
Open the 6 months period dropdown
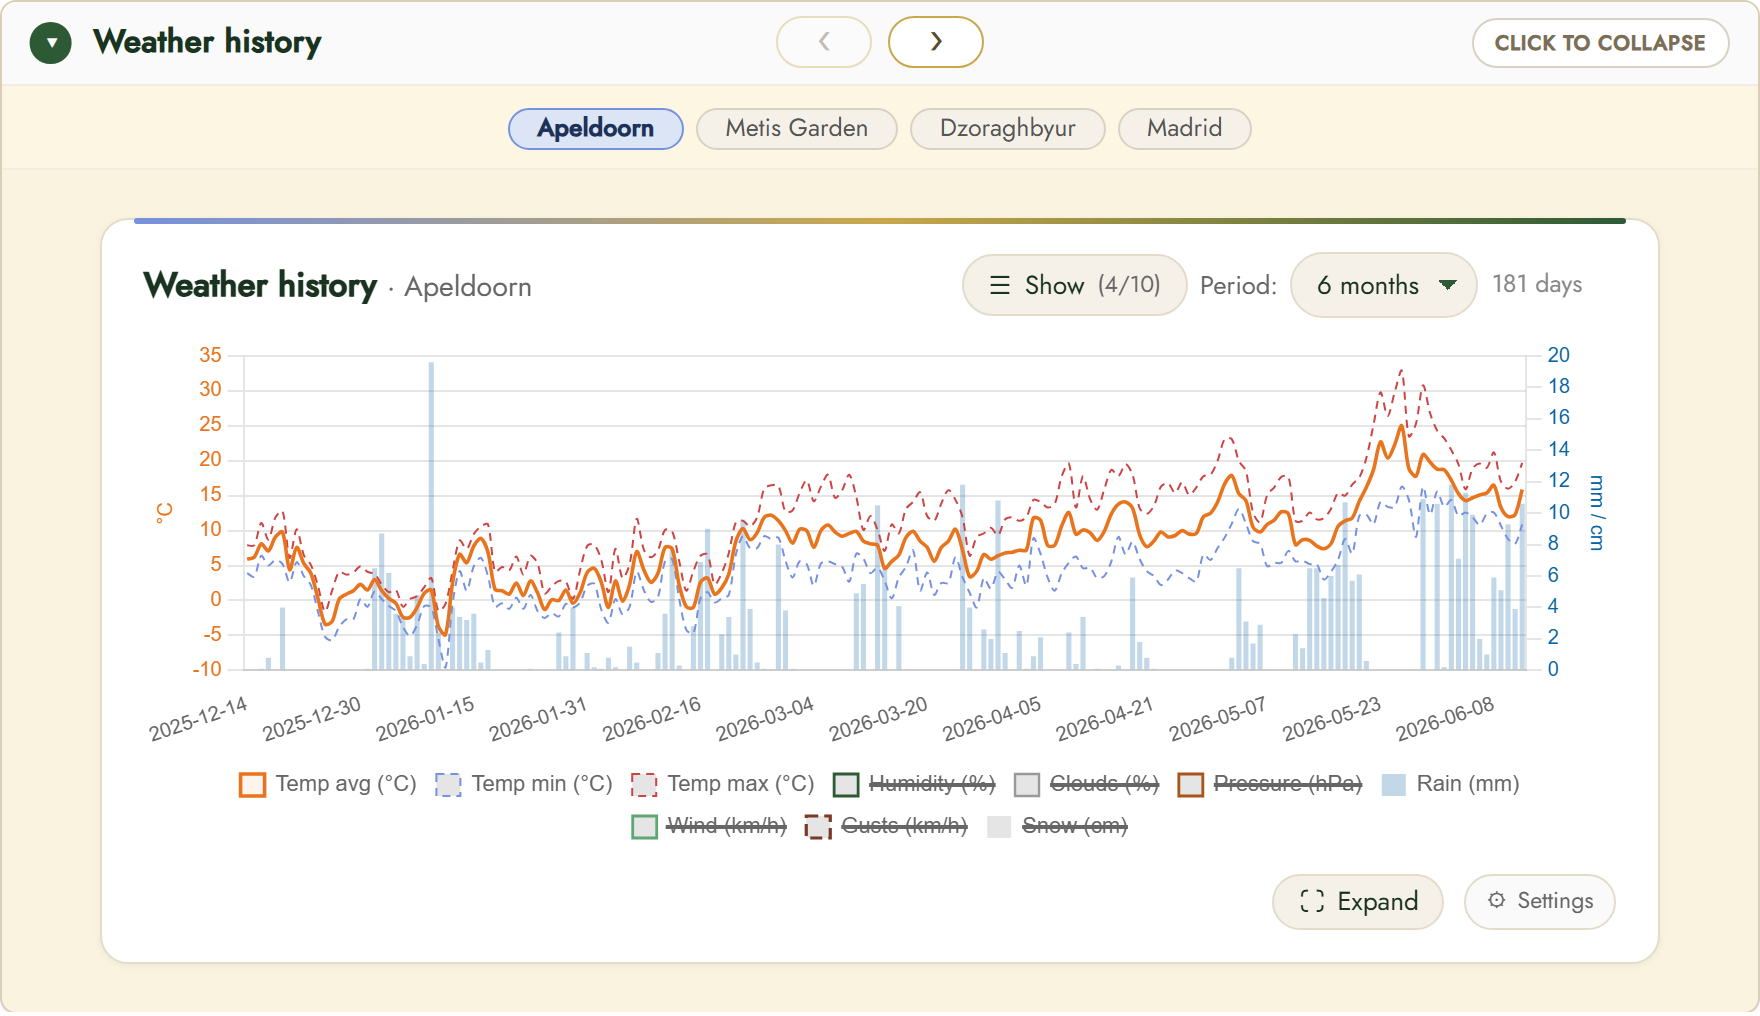pyautogui.click(x=1383, y=285)
